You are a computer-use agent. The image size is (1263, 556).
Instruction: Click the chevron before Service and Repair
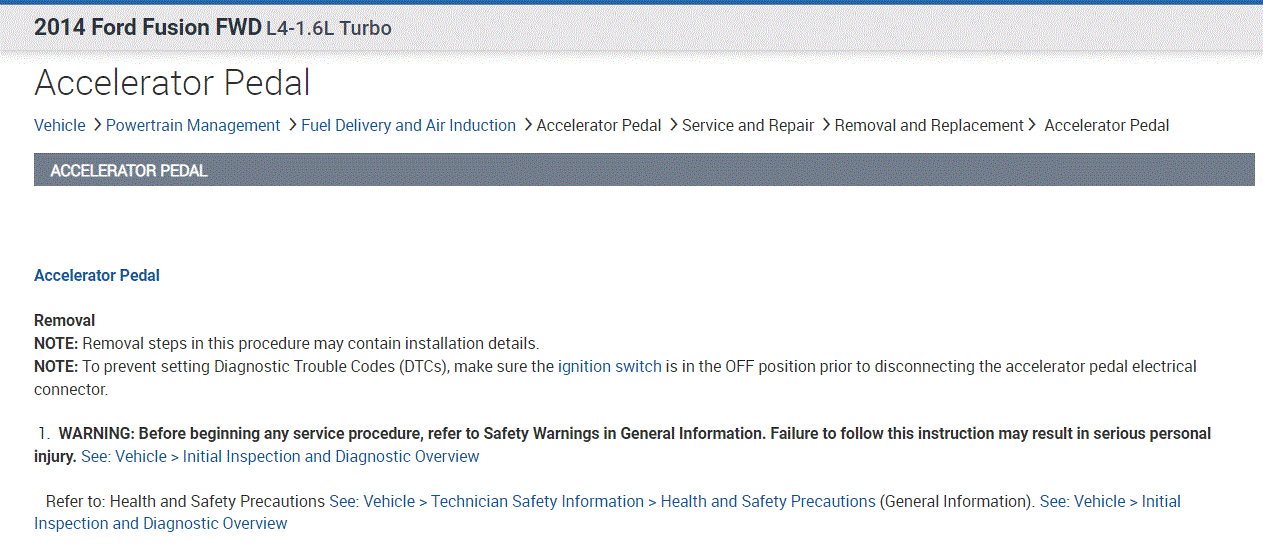click(673, 125)
